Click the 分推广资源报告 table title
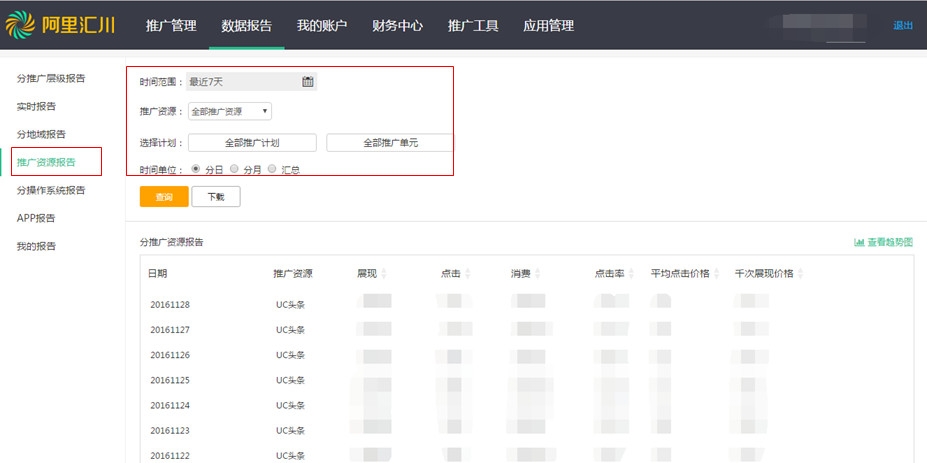The height and width of the screenshot is (463, 927). (x=172, y=242)
